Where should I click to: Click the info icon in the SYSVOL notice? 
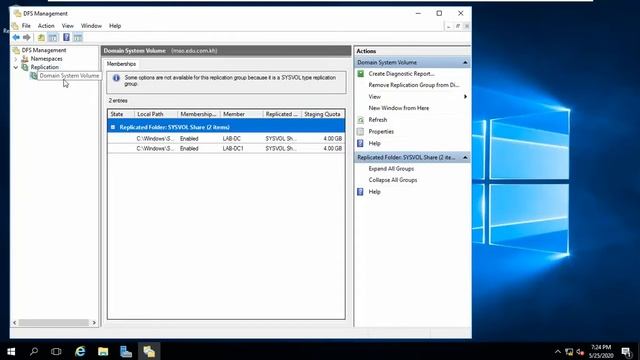click(x=116, y=78)
